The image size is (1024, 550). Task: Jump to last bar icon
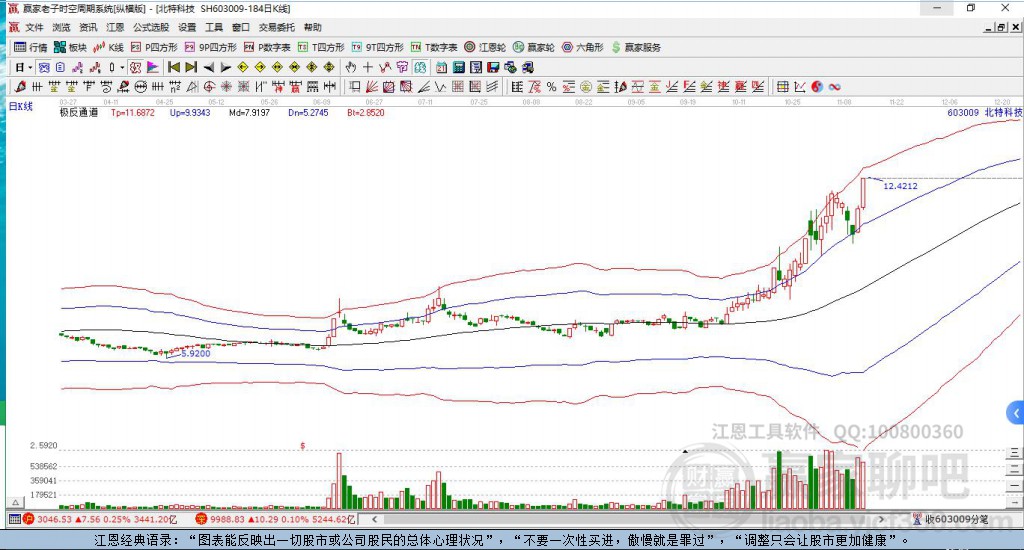point(191,67)
